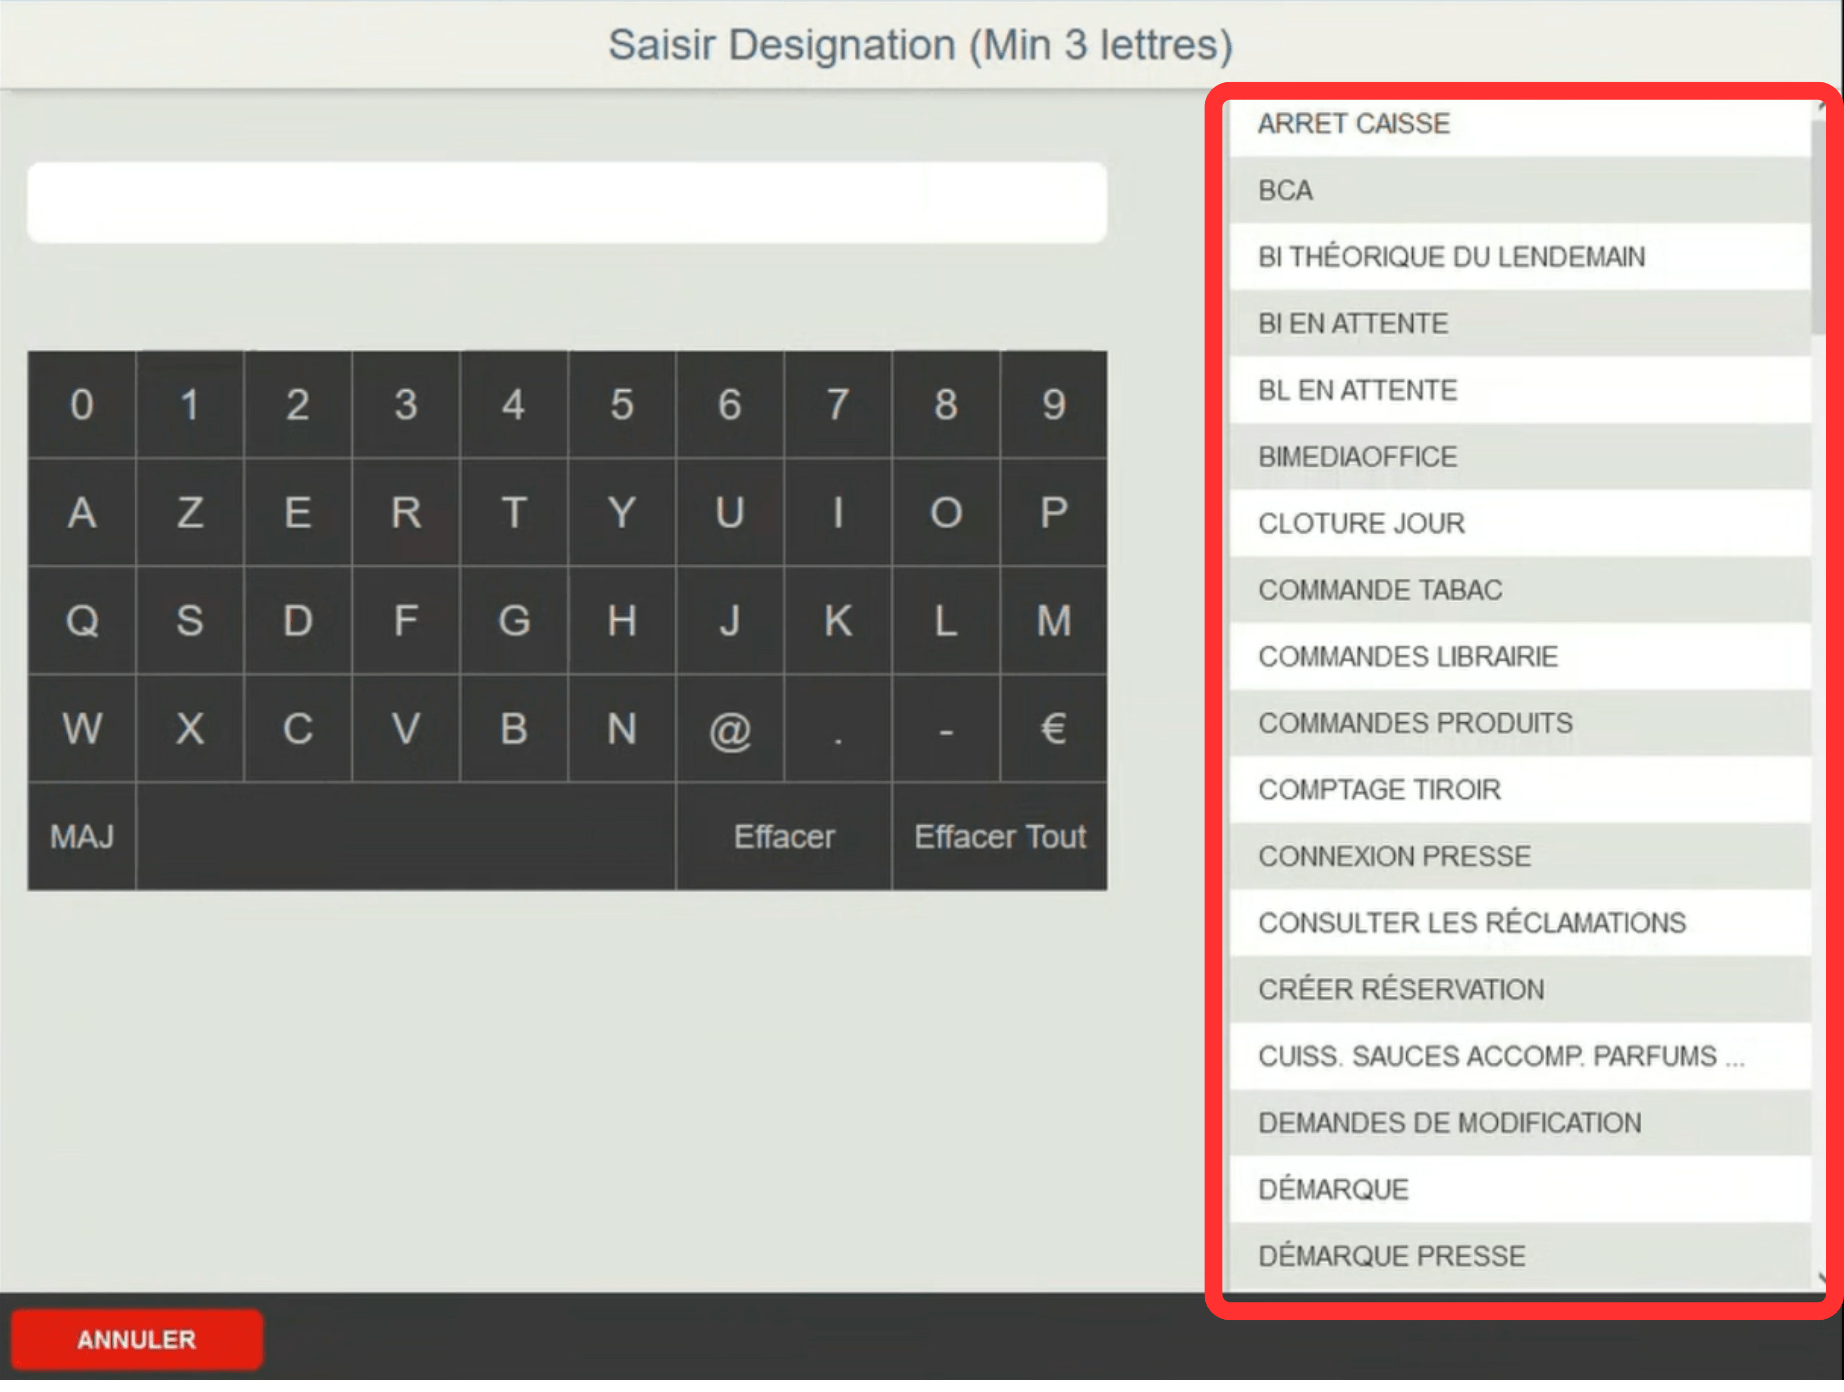Image resolution: width=1844 pixels, height=1392 pixels.
Task: Choose CLOTURE JOUR in the list
Action: tap(1520, 523)
